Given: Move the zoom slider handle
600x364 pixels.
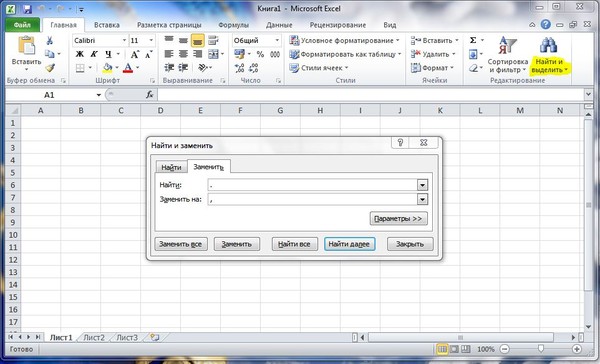Looking at the screenshot, I should pos(541,349).
